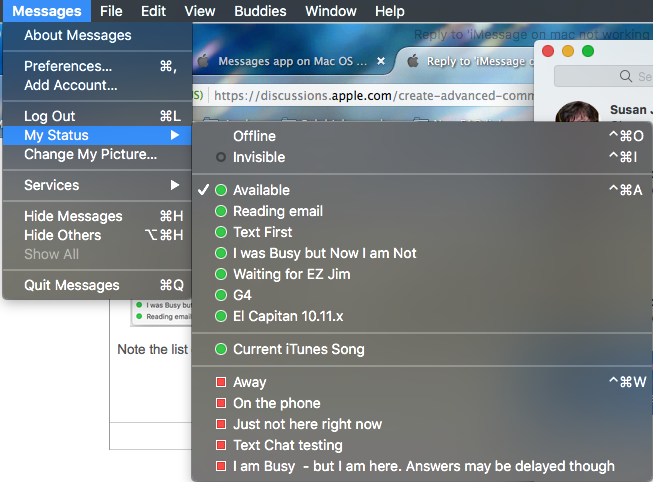The height and width of the screenshot is (482, 653).
Task: Open Susan's conversation avatar
Action: pyautogui.click(x=578, y=112)
